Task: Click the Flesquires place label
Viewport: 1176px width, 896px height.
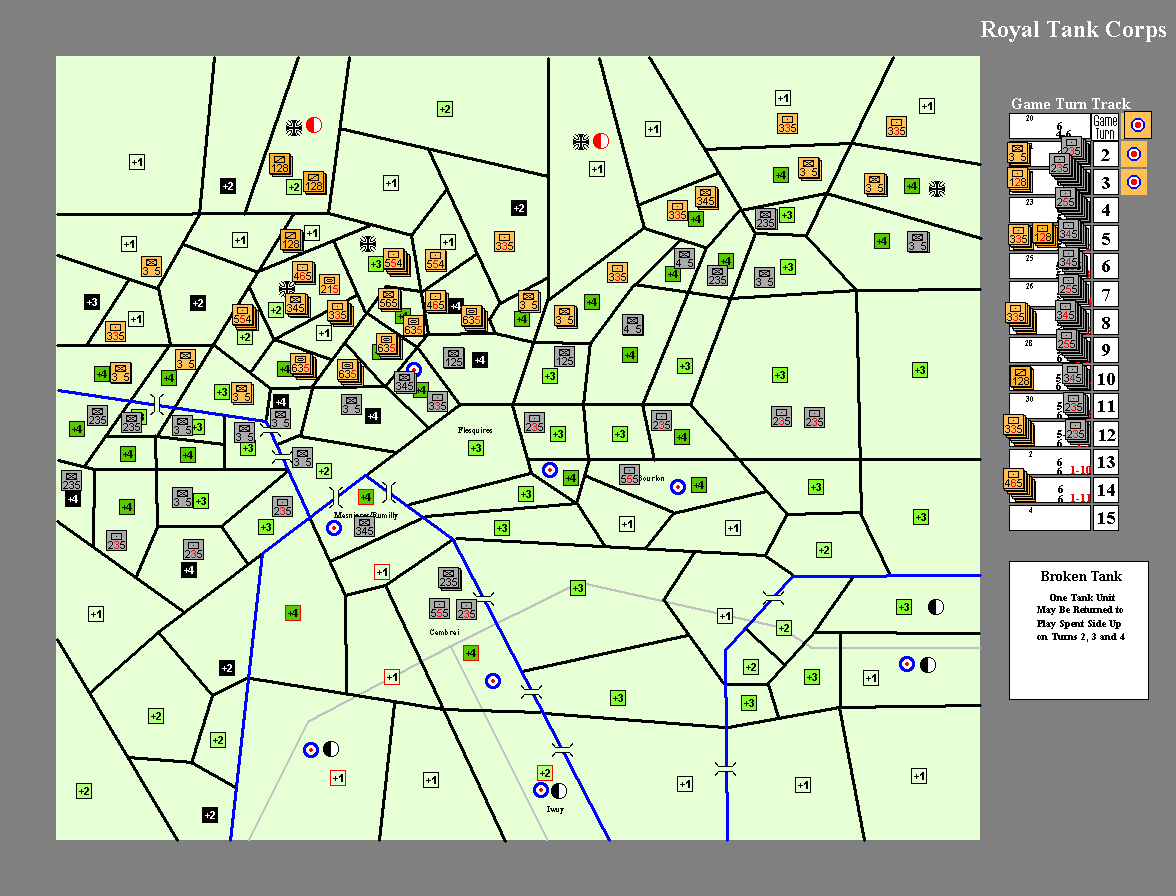Action: [475, 430]
